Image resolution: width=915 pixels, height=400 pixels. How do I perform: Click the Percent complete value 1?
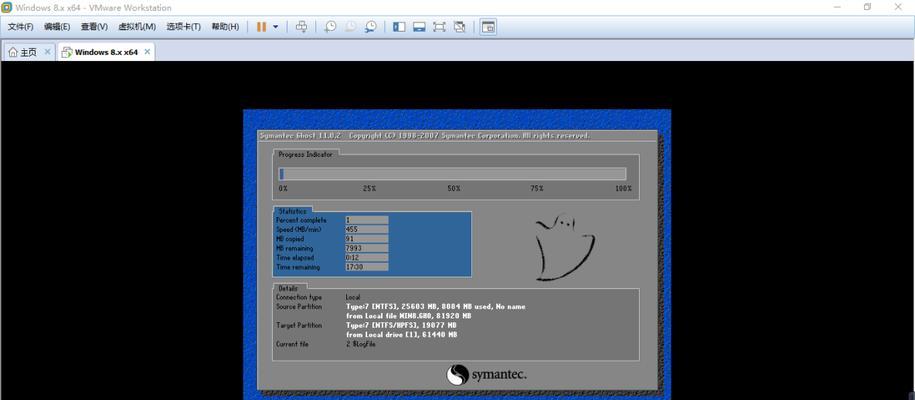(x=366, y=220)
